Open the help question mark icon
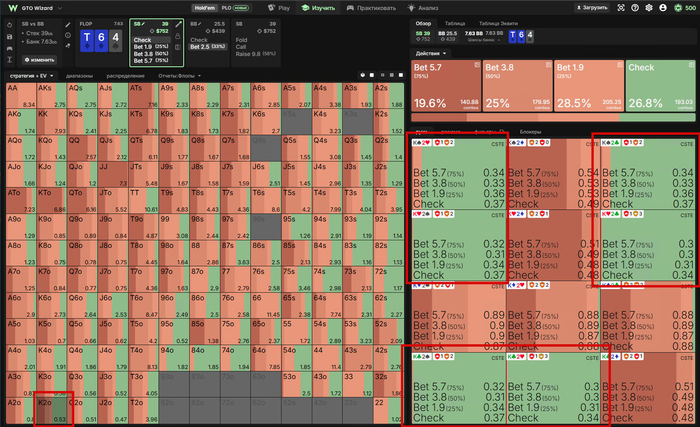700x427 pixels. click(x=635, y=8)
